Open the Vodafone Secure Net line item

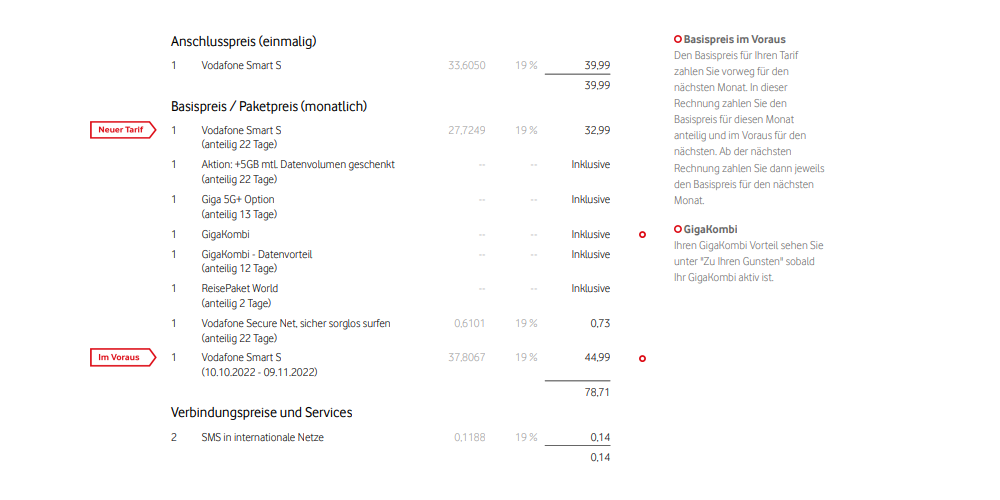pos(296,324)
